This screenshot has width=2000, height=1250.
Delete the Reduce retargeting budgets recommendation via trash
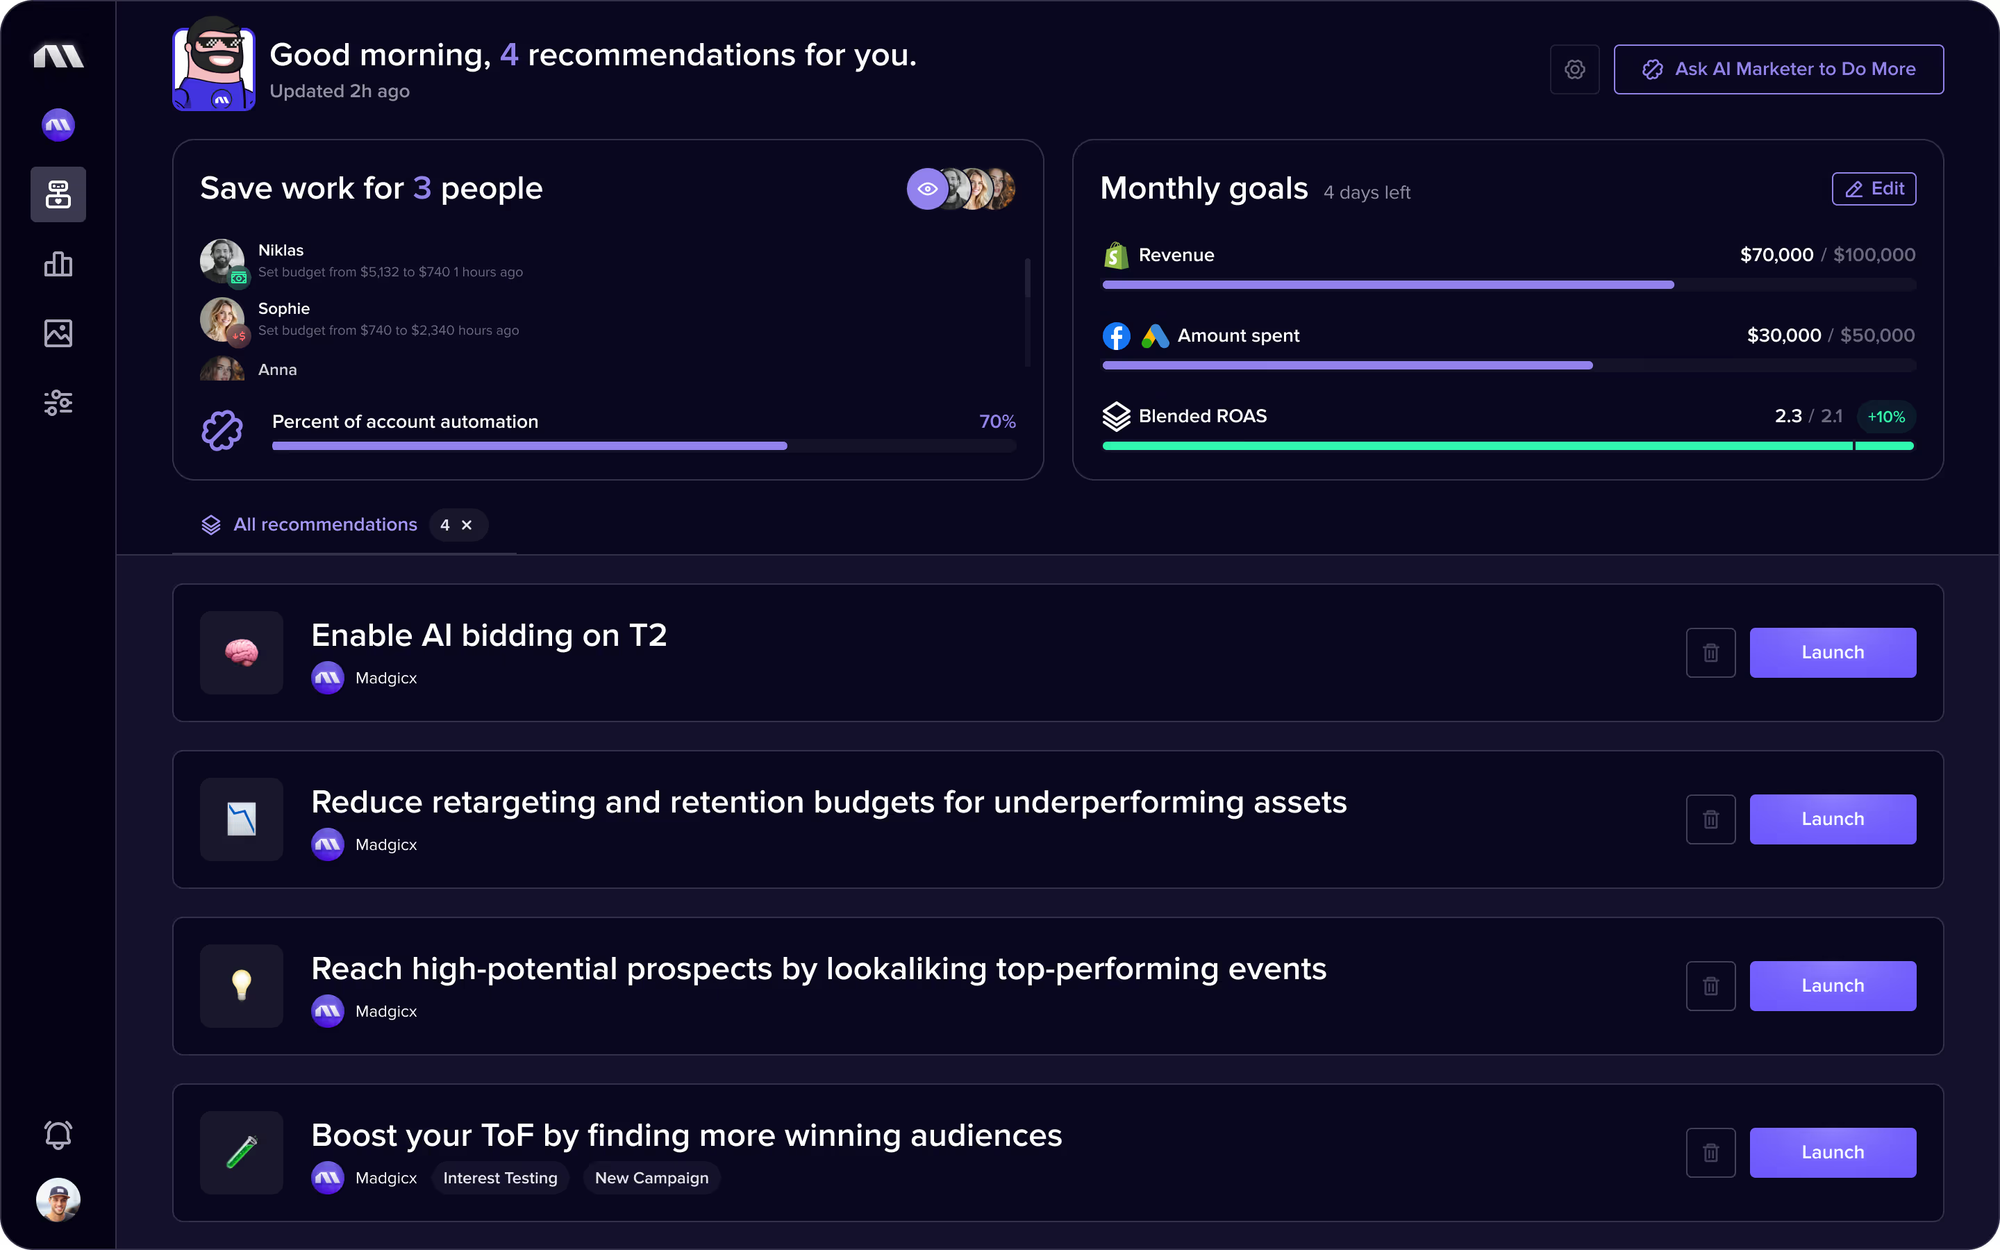point(1710,819)
